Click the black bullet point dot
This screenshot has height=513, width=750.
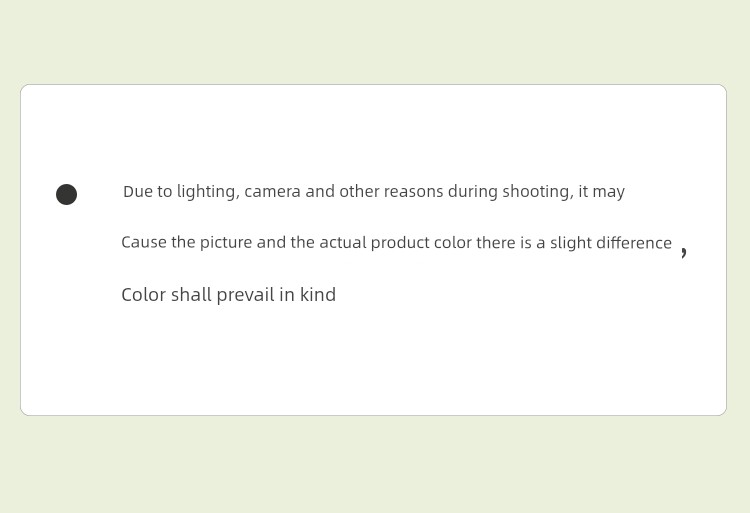(x=66, y=195)
